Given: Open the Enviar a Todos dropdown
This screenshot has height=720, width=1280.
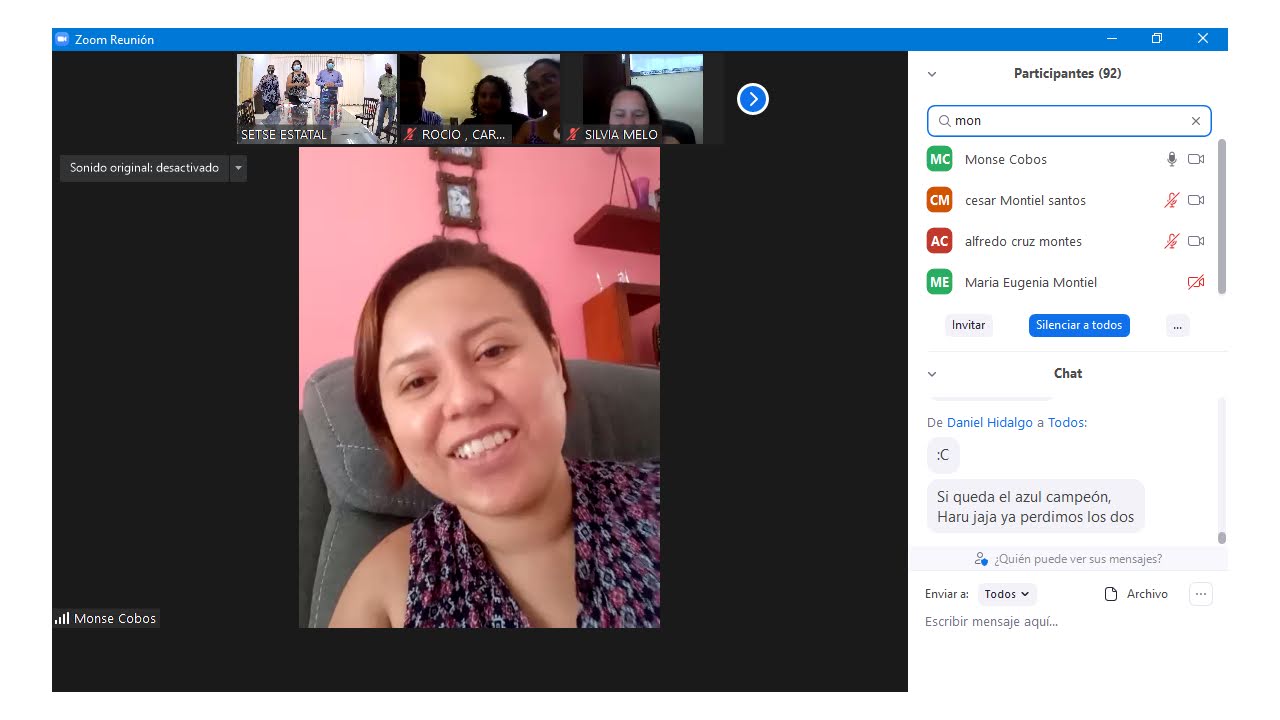Looking at the screenshot, I should tap(1007, 594).
